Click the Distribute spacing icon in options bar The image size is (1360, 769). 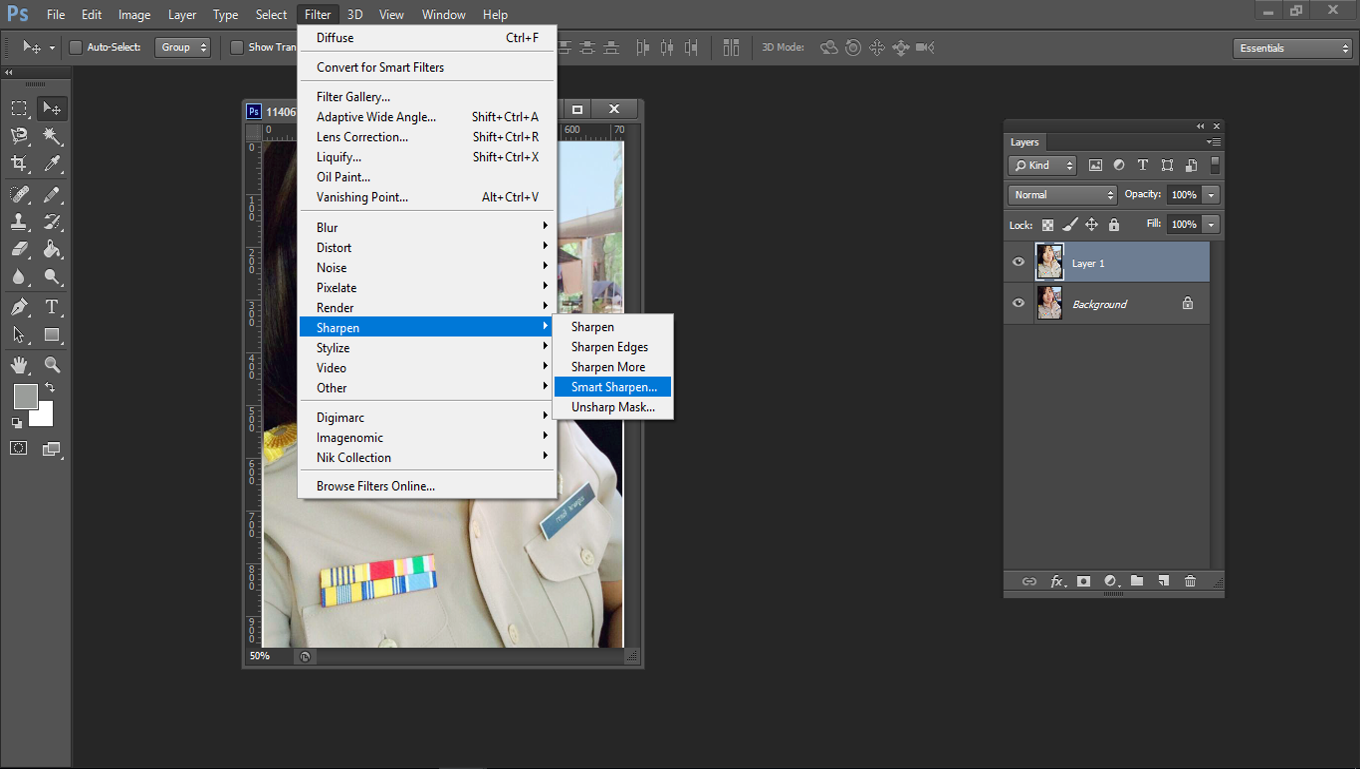click(731, 47)
